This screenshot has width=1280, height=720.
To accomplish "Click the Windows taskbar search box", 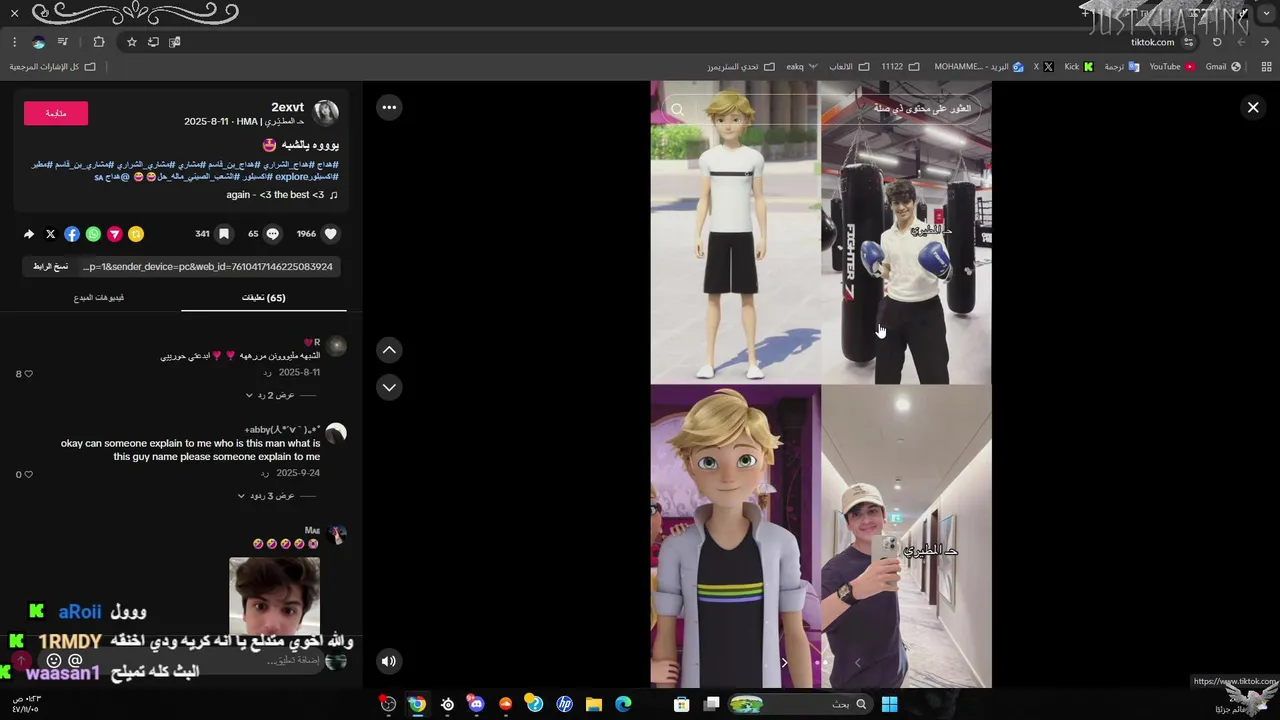I will point(799,704).
